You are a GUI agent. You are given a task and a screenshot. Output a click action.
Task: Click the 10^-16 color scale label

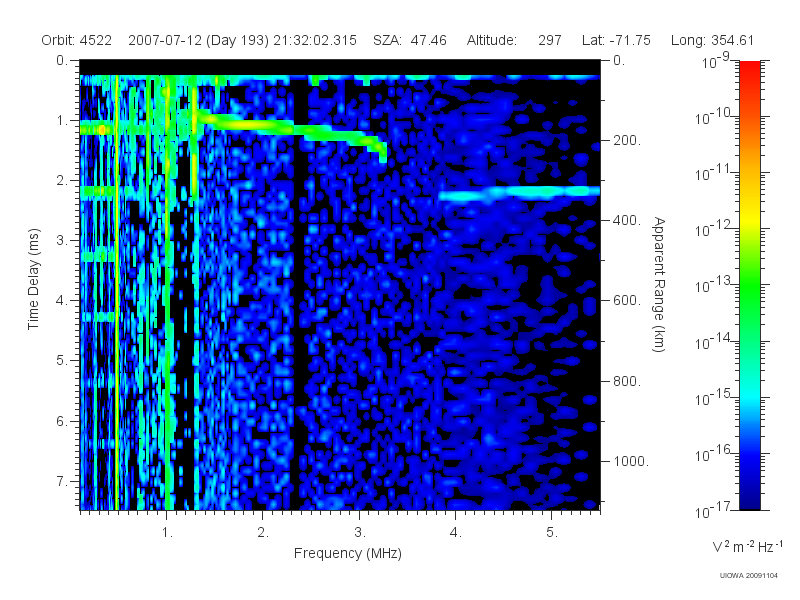[715, 454]
